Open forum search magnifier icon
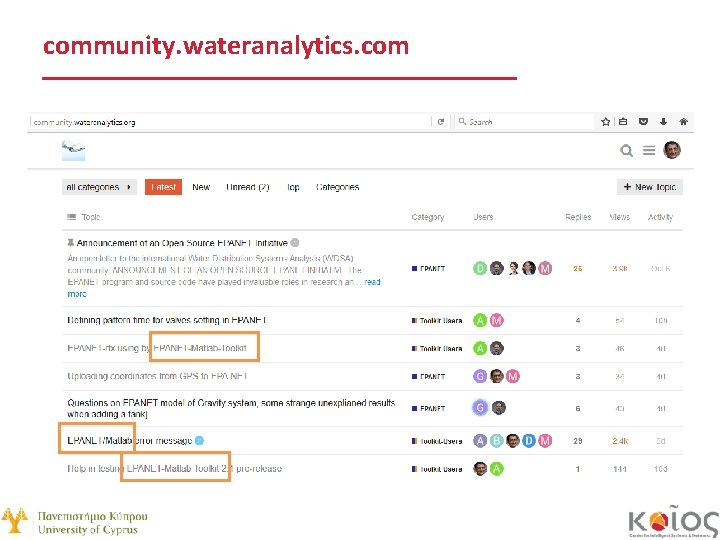Screen dimensions: 720x540 click(x=626, y=150)
